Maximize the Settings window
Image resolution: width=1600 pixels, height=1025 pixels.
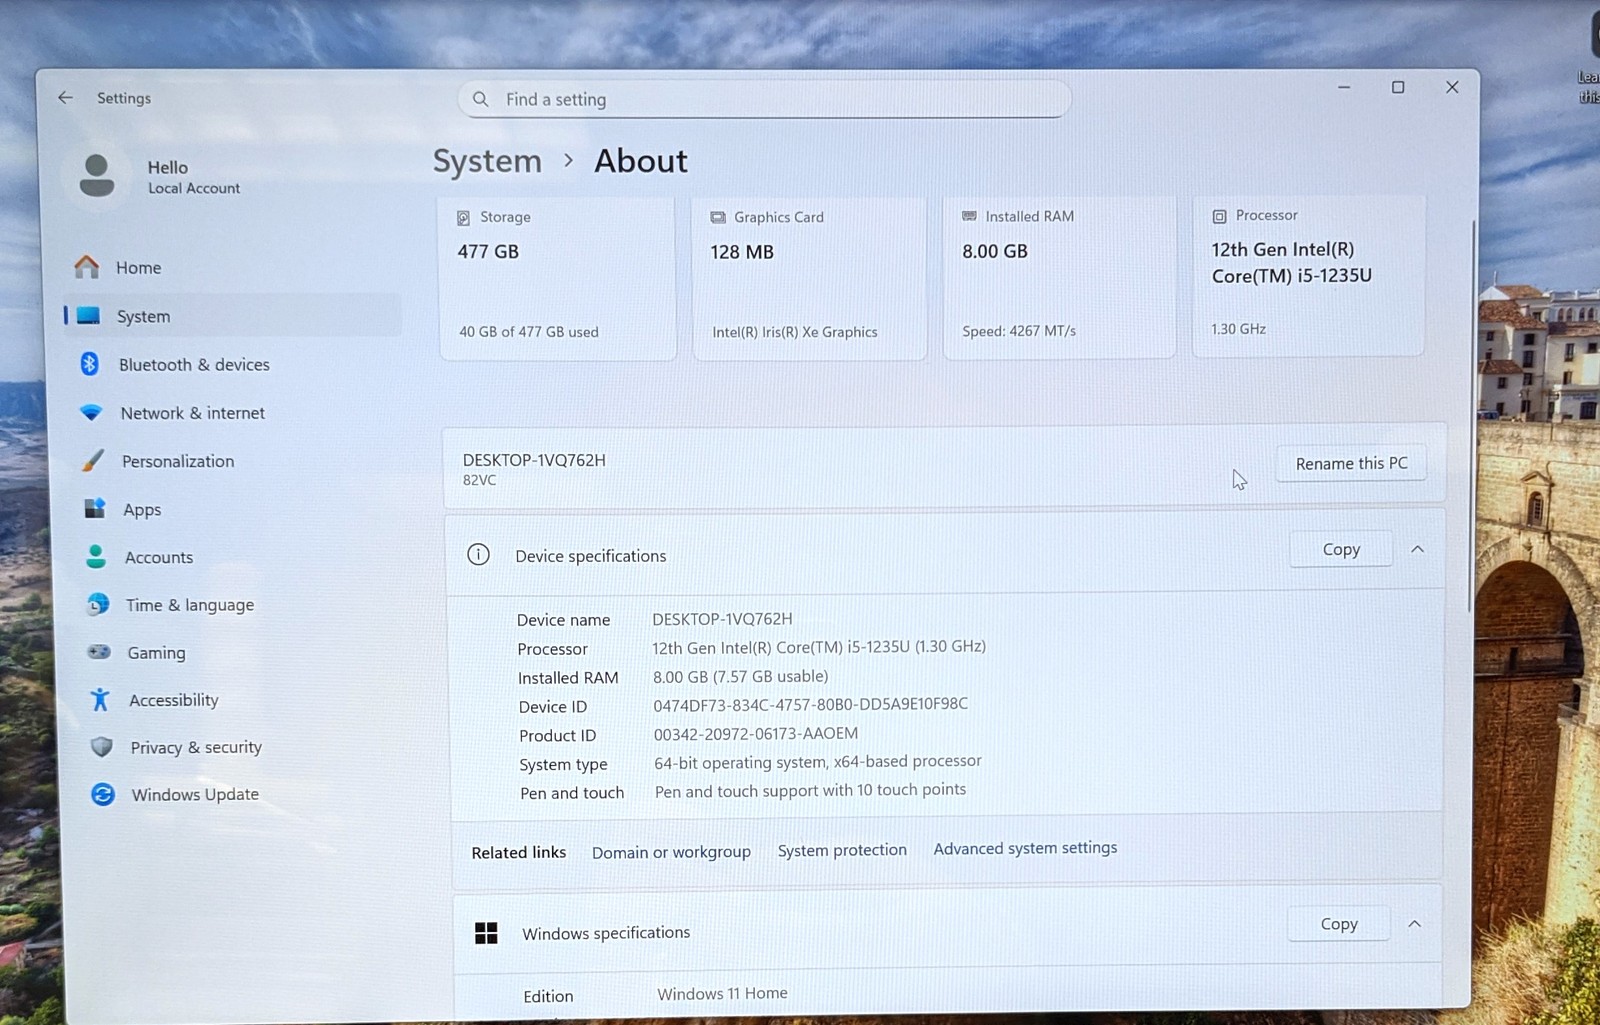pos(1398,87)
